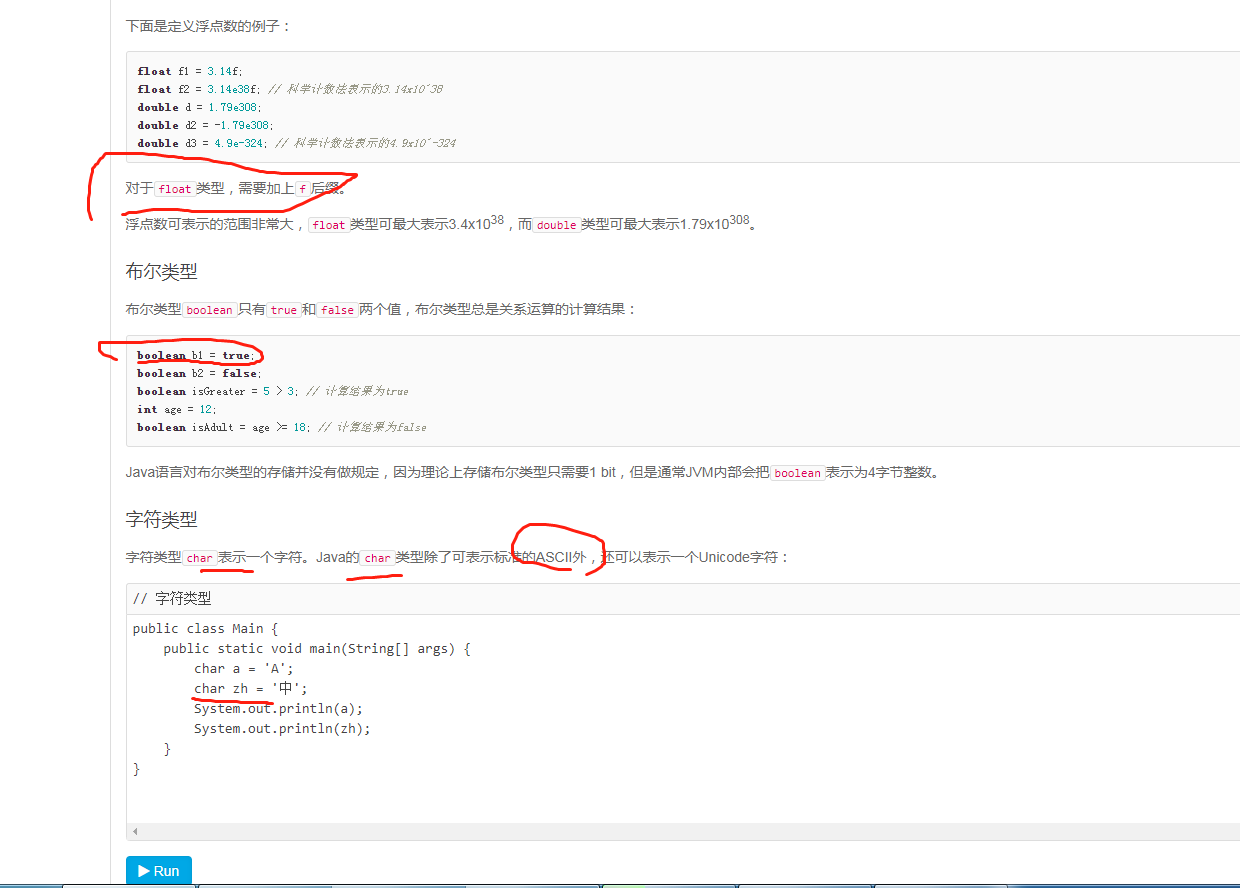Click the code line 'double d3 = 4.9e-324;'
Image resolution: width=1240 pixels, height=888 pixels.
204,143
